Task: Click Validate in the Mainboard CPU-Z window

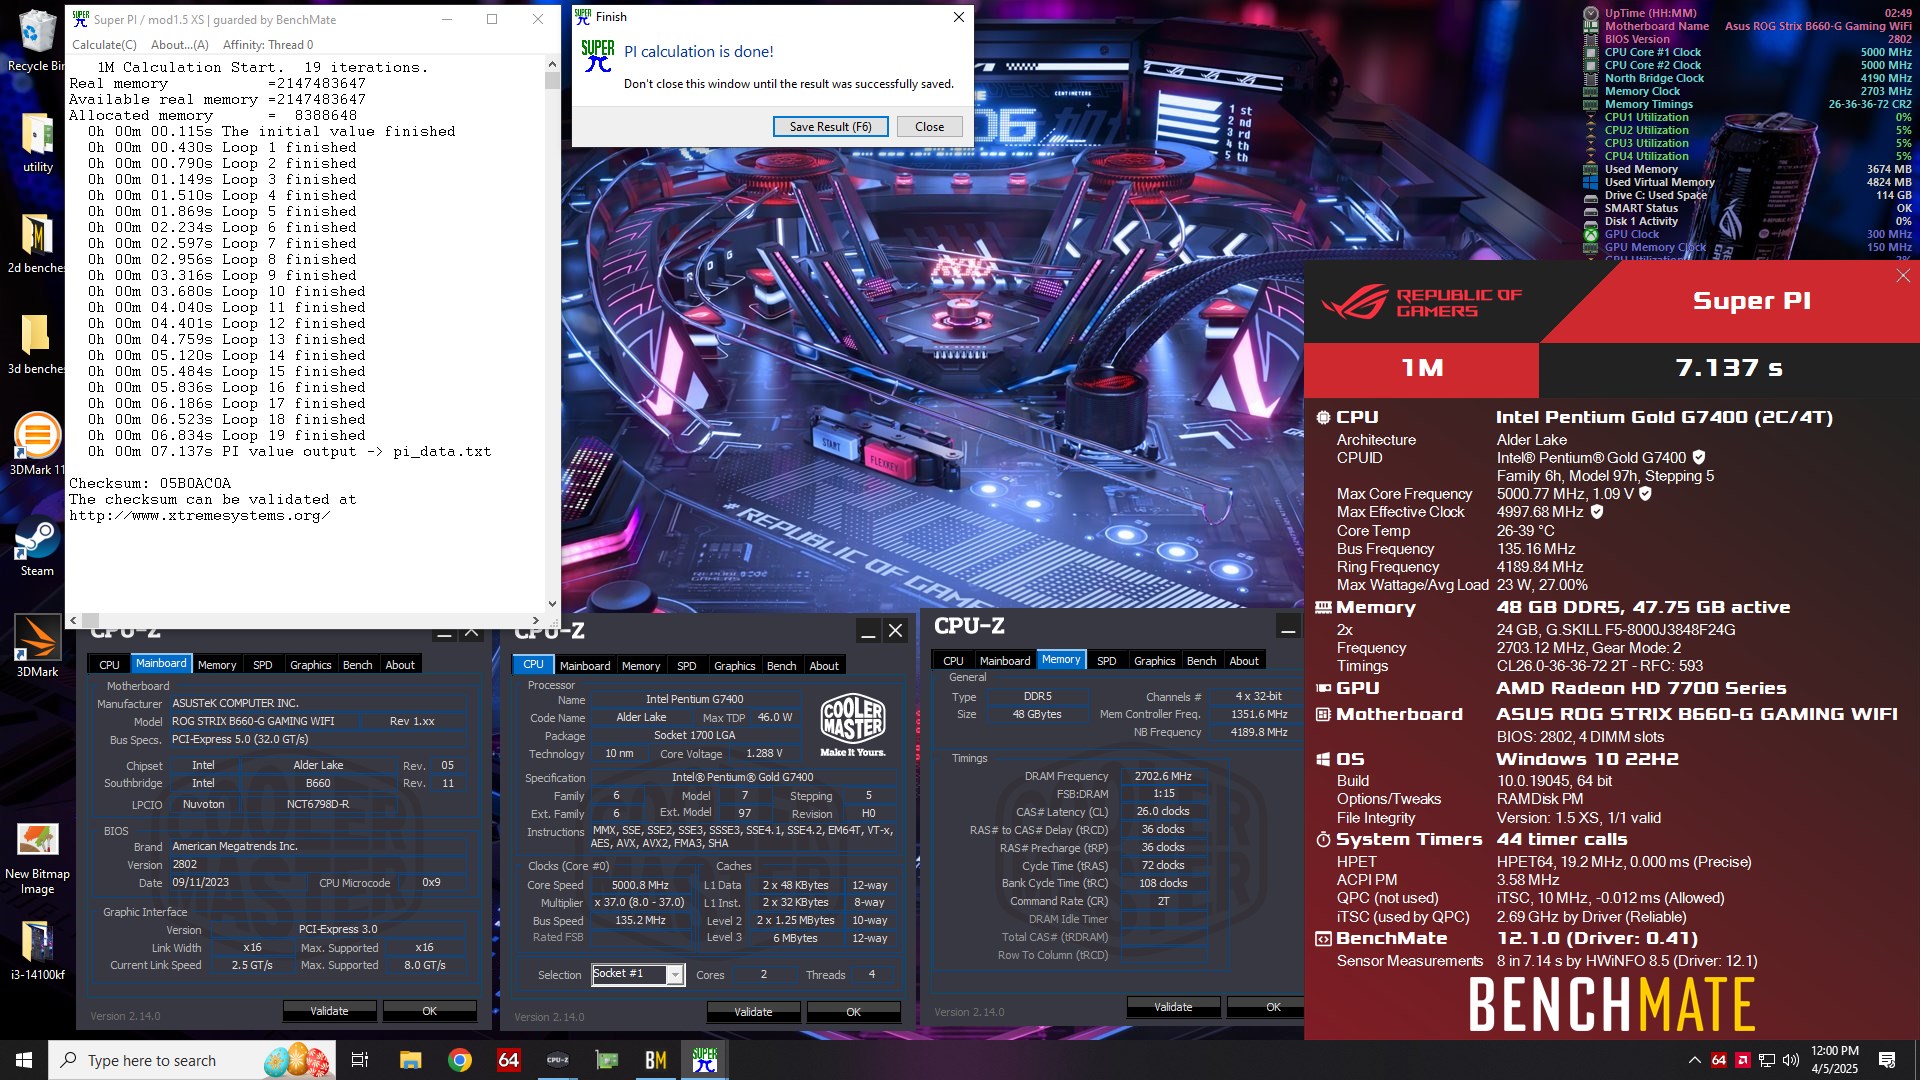Action: click(x=329, y=1011)
